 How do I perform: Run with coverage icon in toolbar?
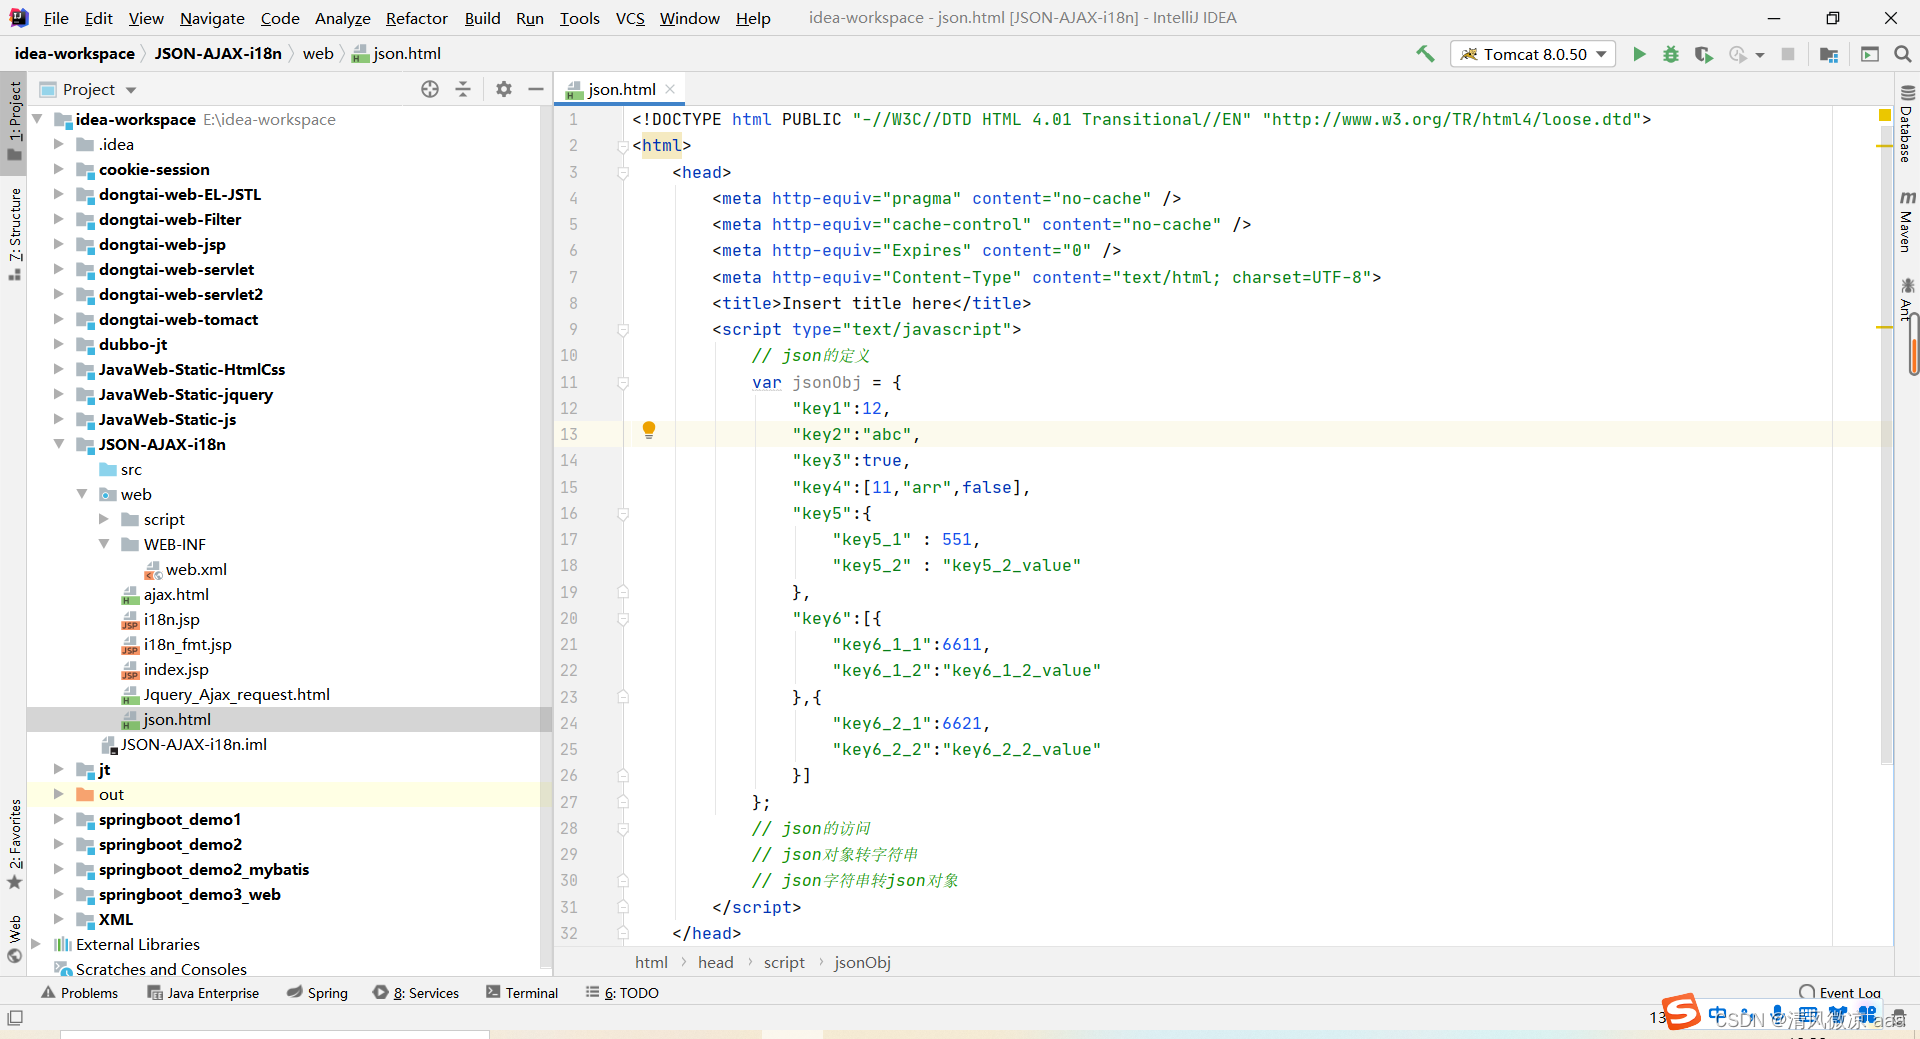1704,54
